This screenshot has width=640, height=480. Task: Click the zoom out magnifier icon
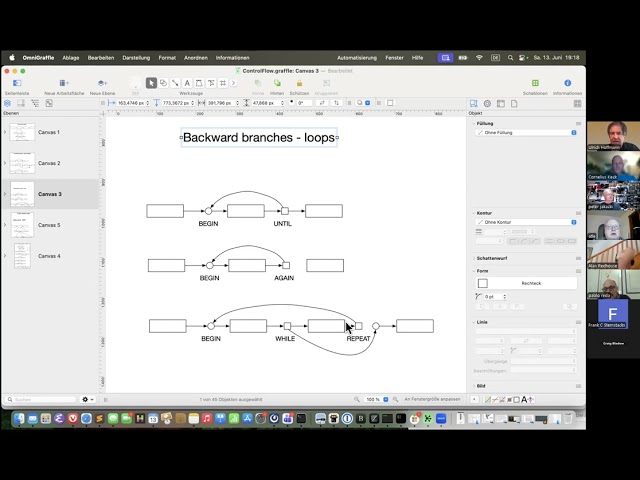(x=357, y=399)
